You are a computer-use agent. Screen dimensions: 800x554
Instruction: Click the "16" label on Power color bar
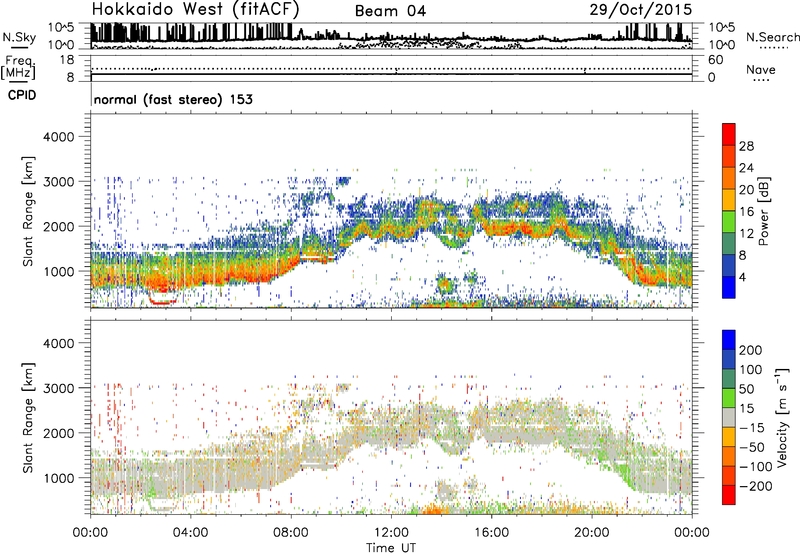(x=746, y=212)
